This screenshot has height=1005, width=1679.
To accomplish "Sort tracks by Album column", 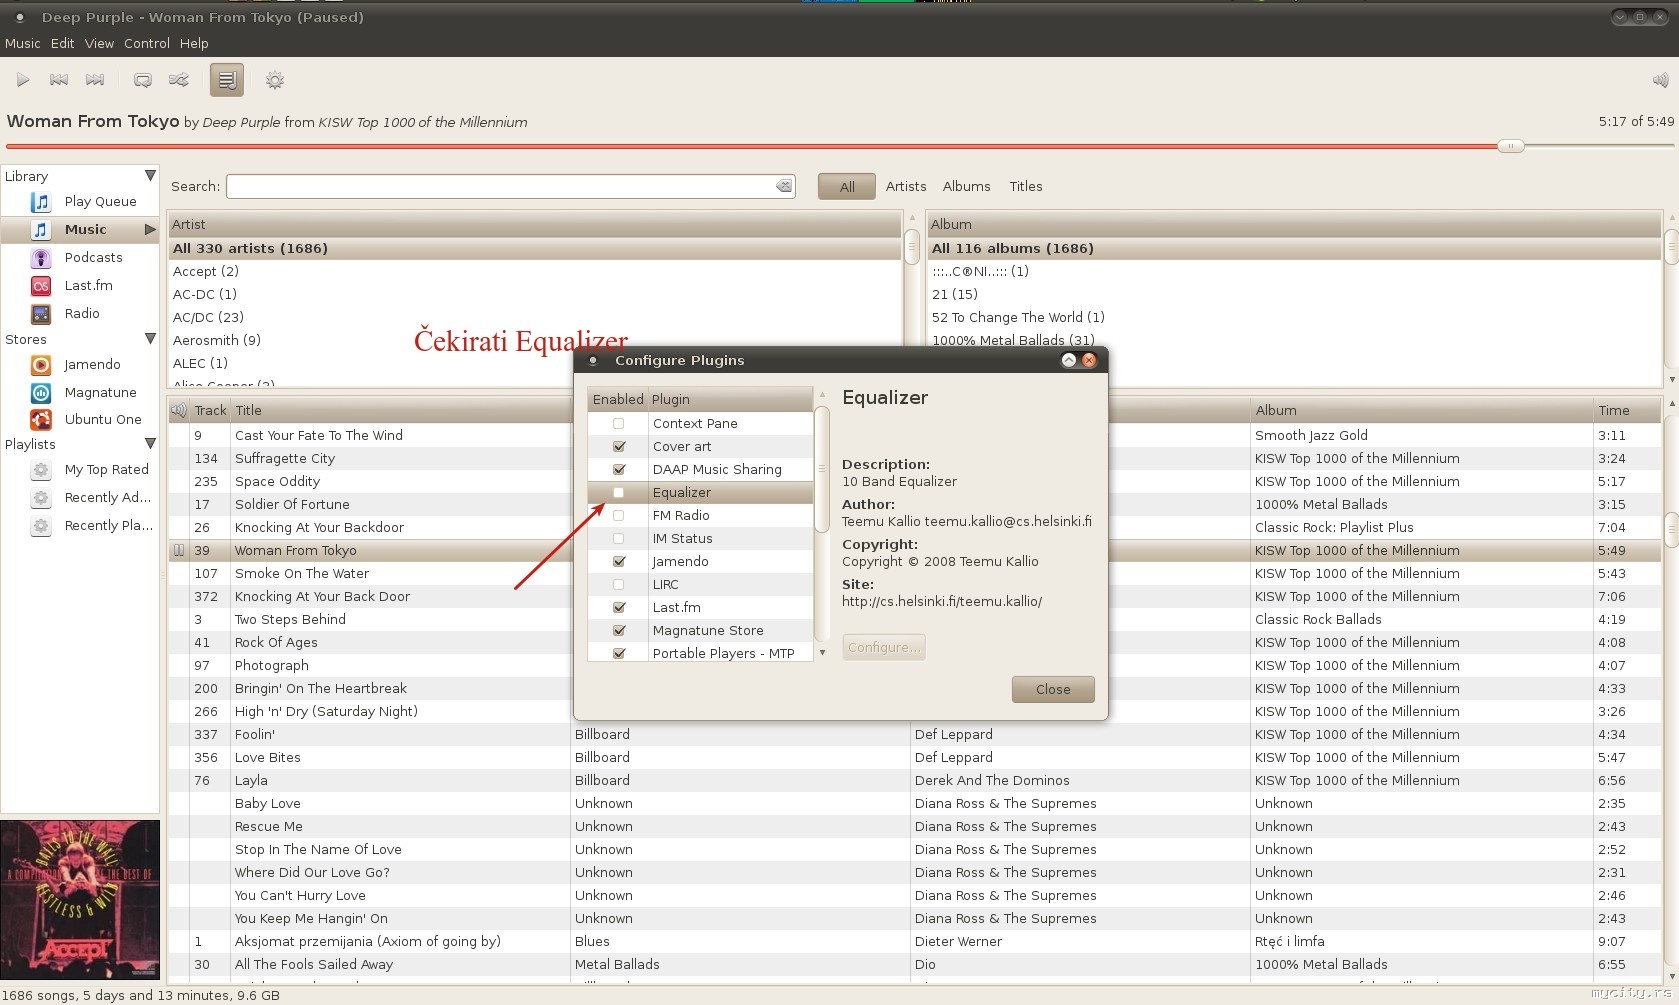I will click(x=1421, y=410).
